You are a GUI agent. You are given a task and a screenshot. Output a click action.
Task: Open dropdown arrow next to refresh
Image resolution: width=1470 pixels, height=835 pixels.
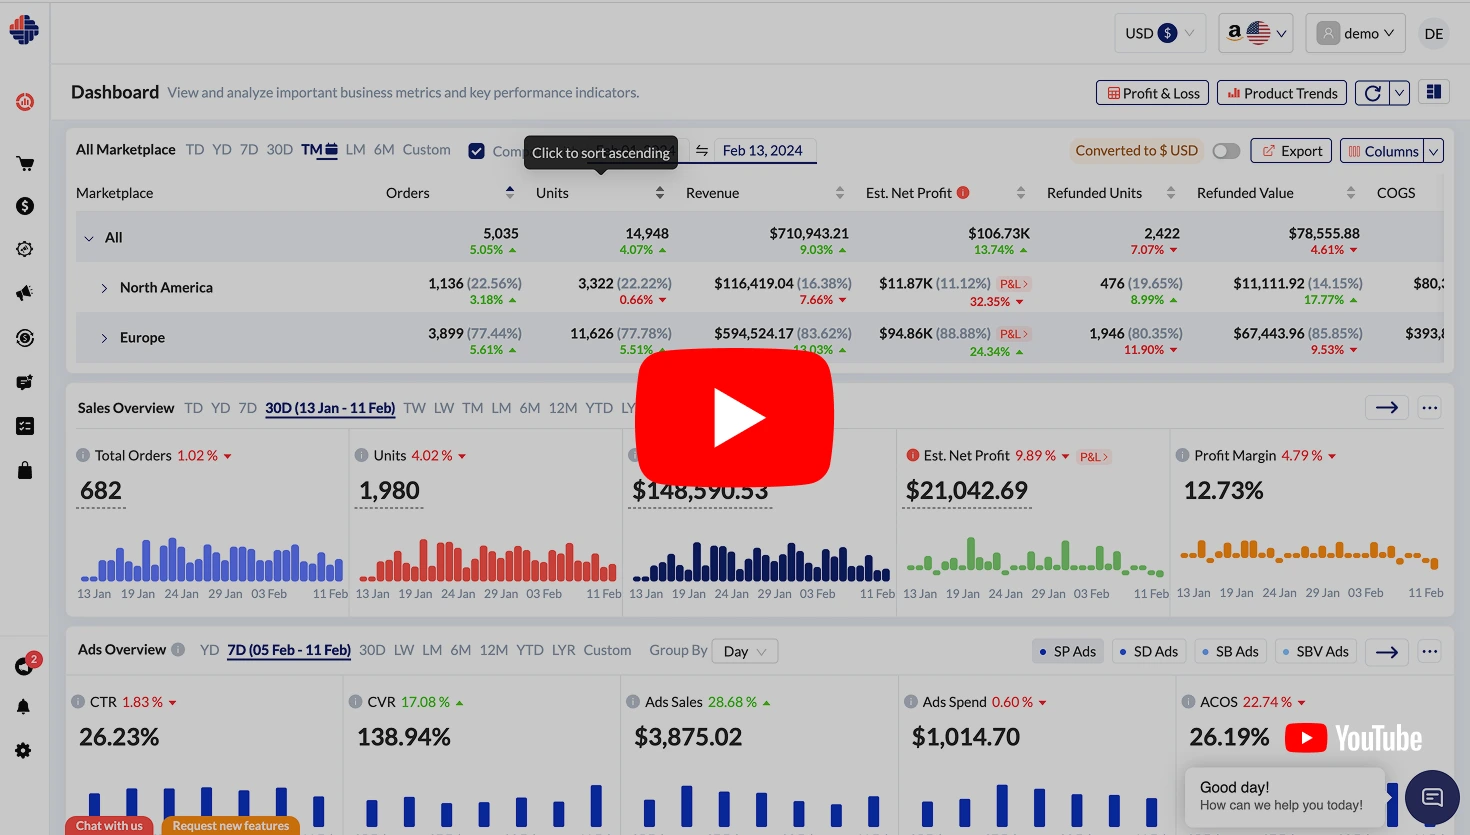click(1400, 93)
